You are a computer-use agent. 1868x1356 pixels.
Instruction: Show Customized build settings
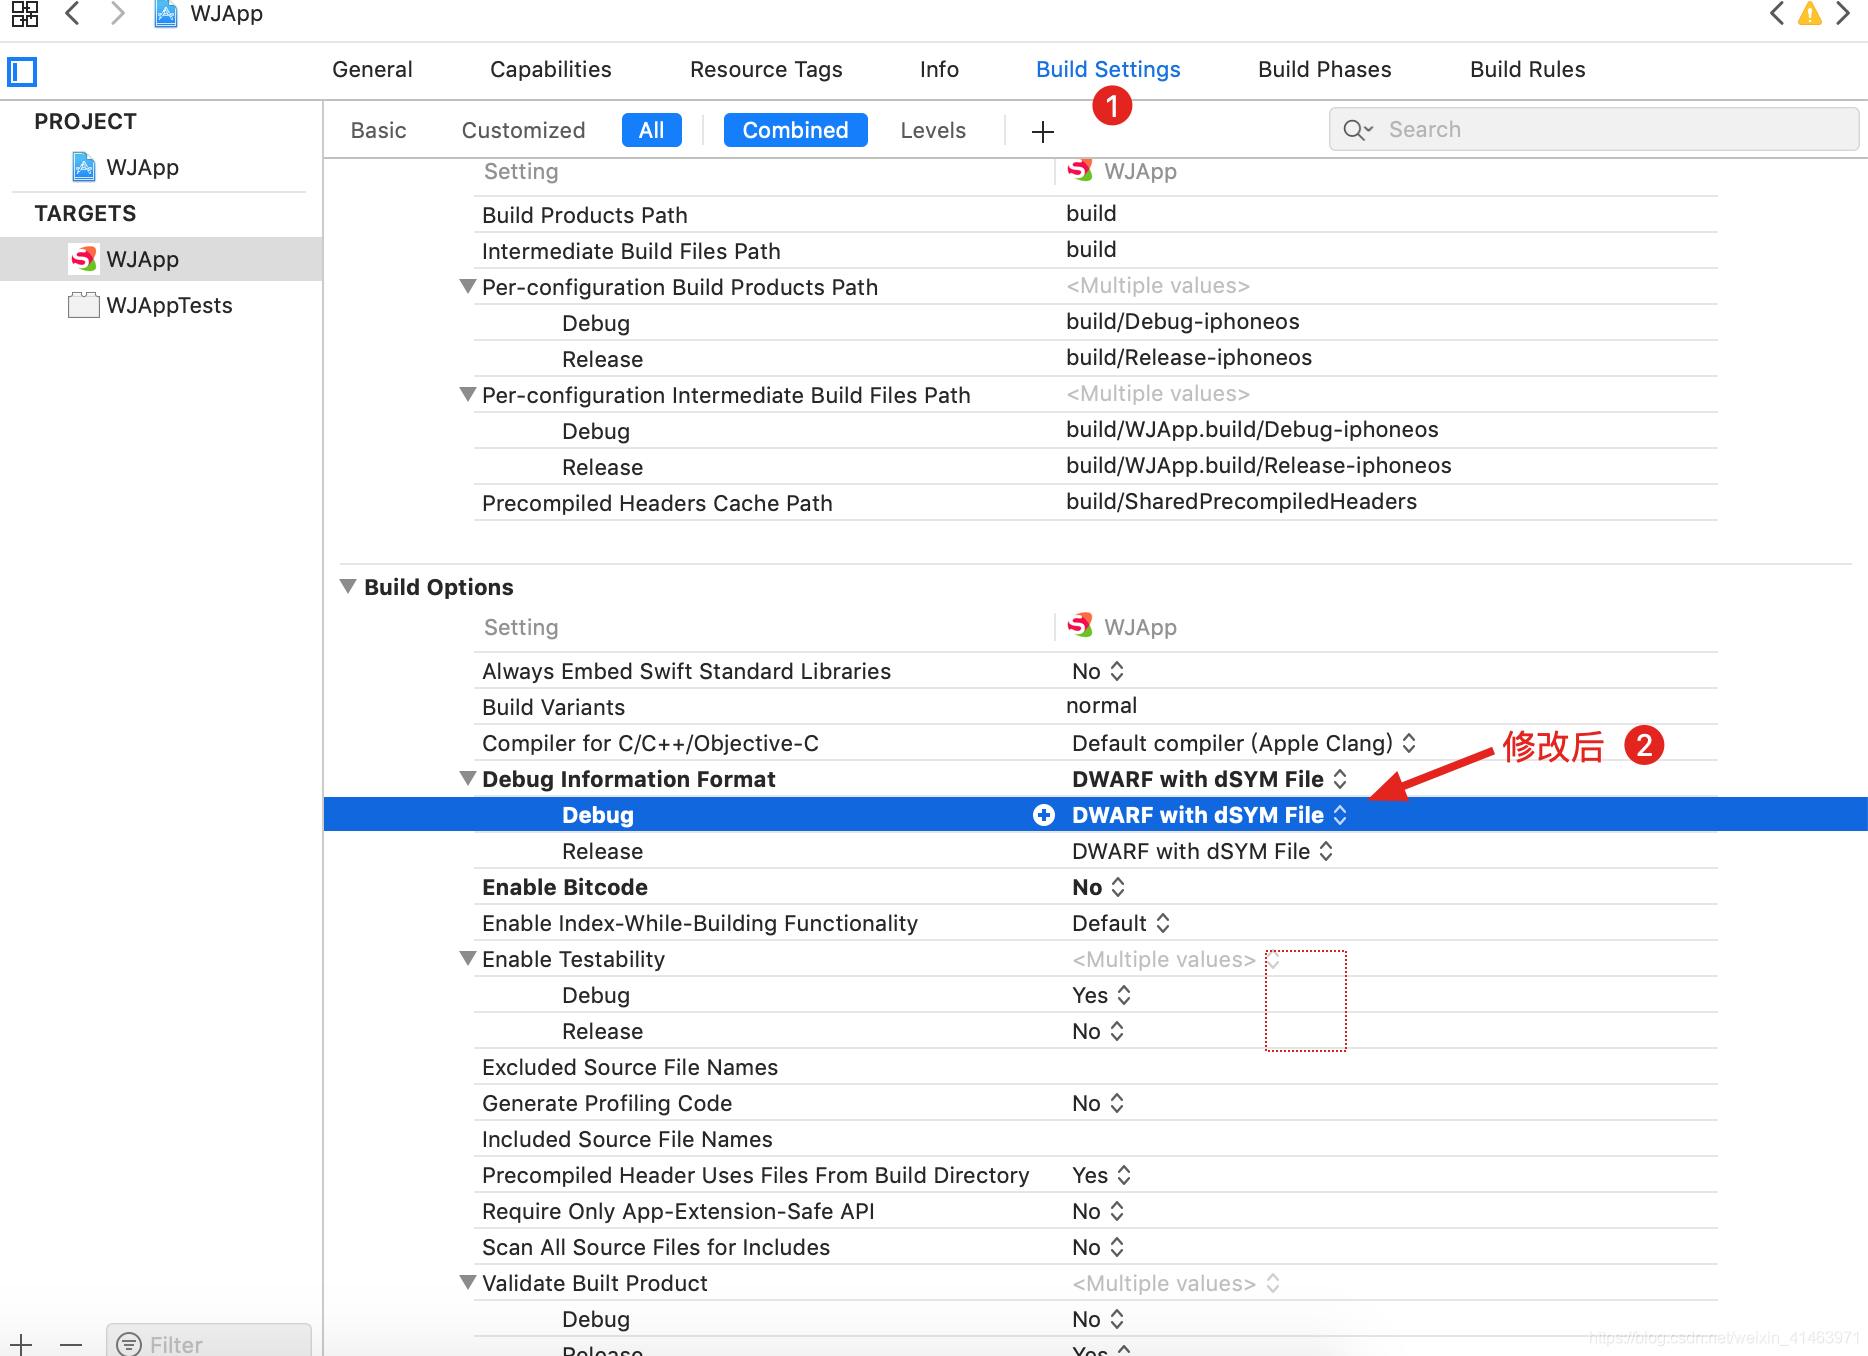(524, 130)
